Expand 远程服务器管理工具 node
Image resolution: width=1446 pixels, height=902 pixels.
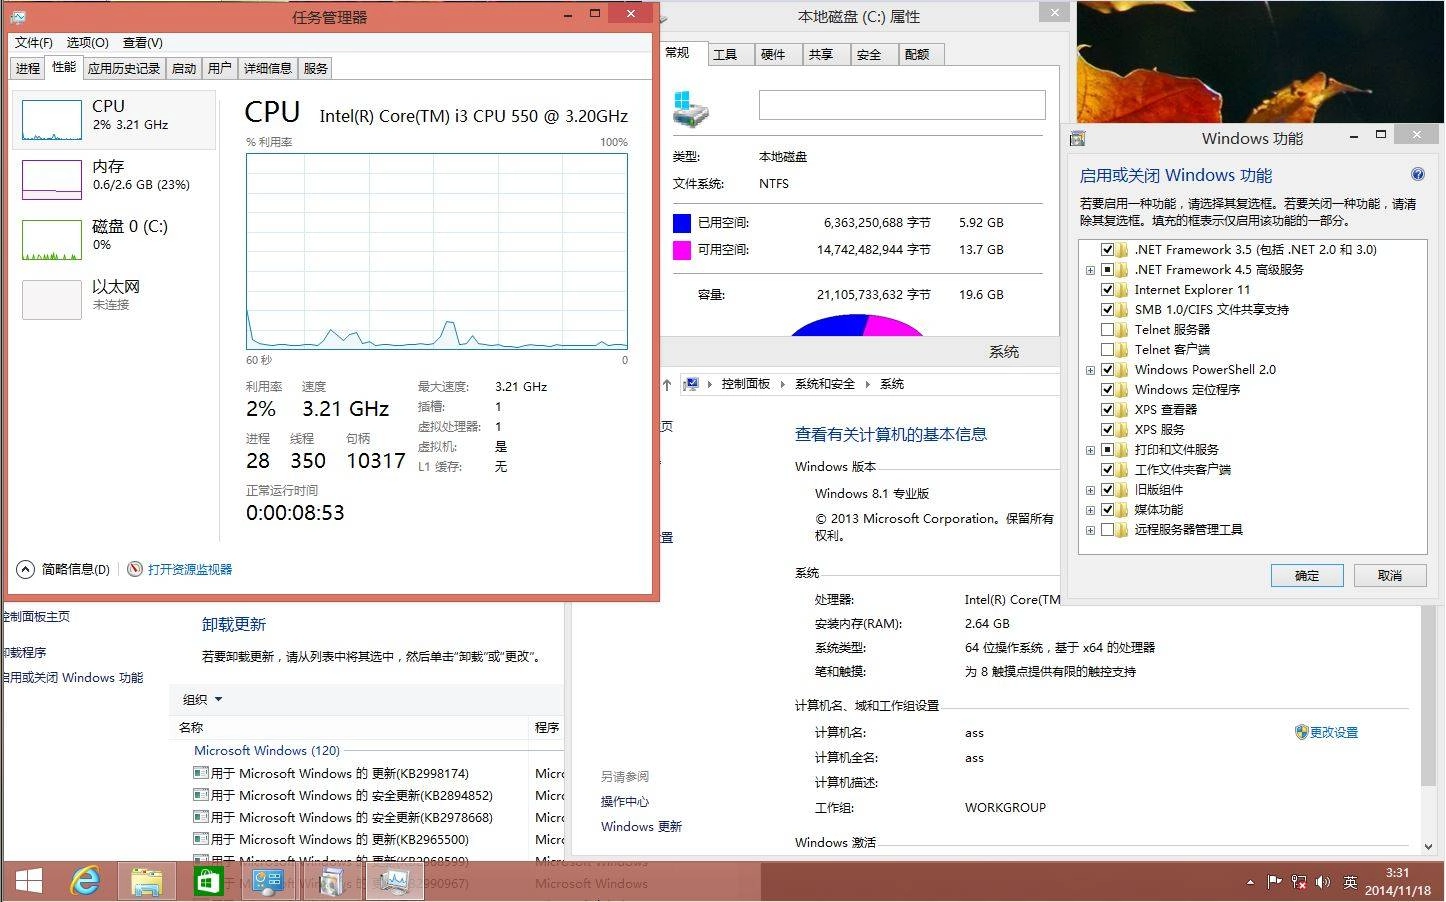click(1090, 530)
